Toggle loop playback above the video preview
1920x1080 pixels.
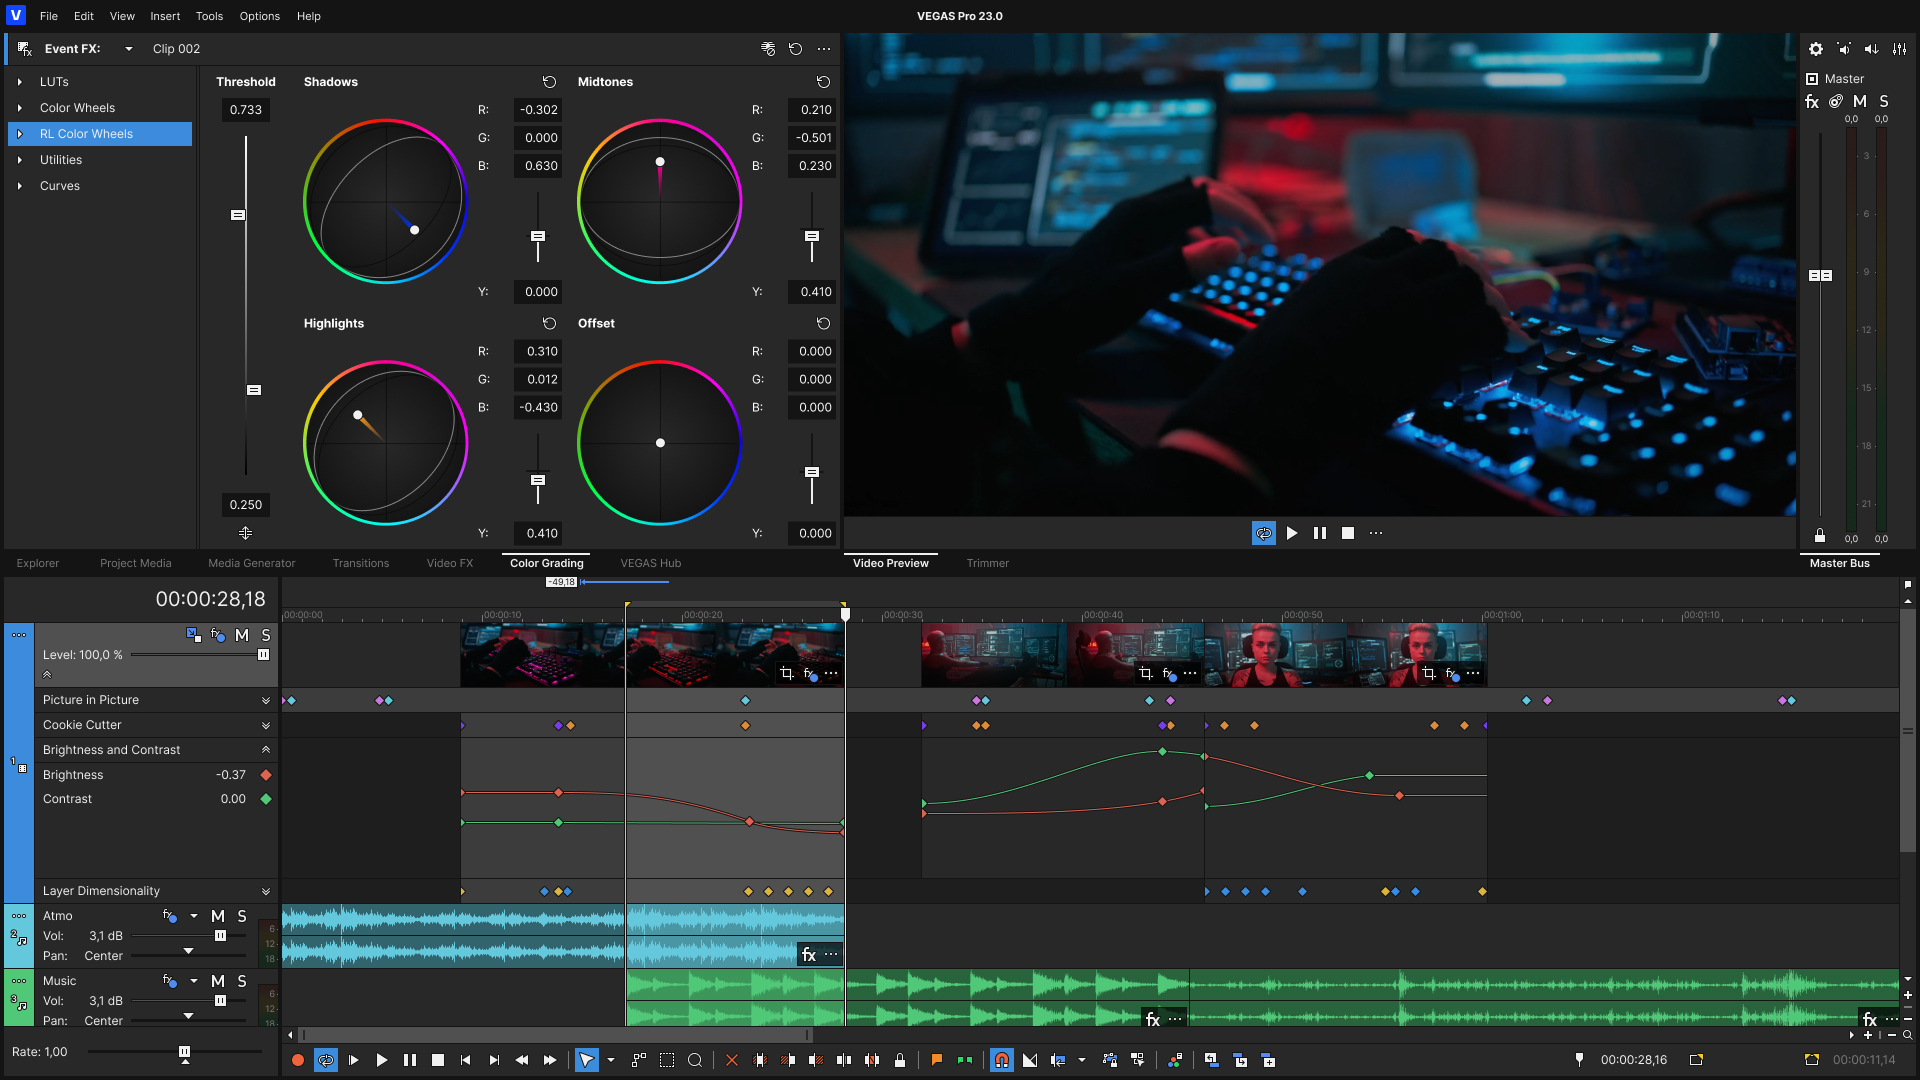coord(1263,533)
